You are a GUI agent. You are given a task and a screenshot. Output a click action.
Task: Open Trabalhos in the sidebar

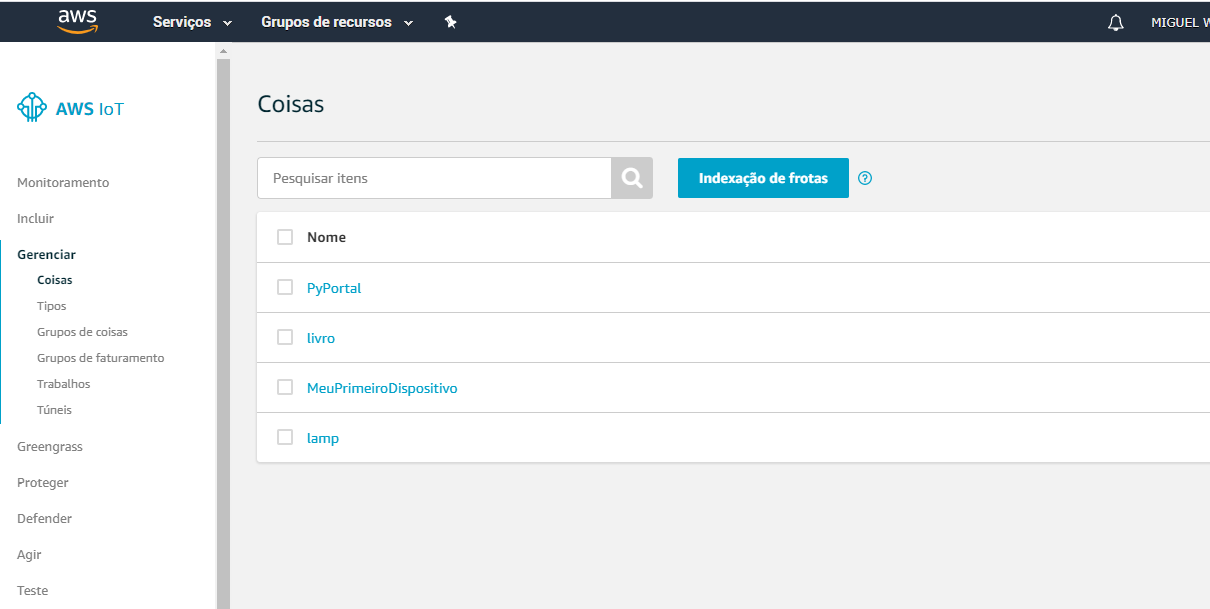pyautogui.click(x=64, y=384)
